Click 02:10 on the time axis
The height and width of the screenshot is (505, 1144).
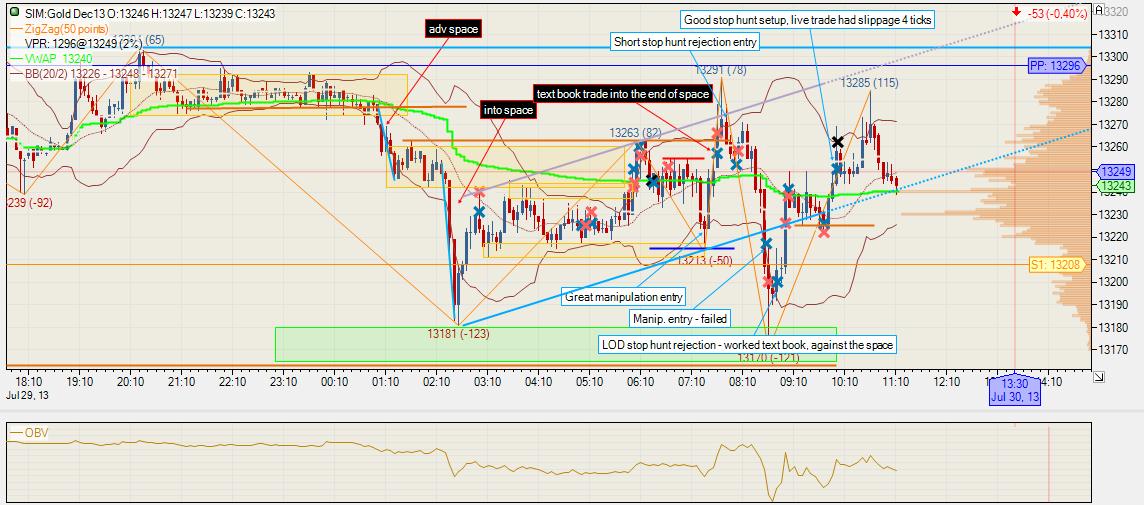coord(436,381)
